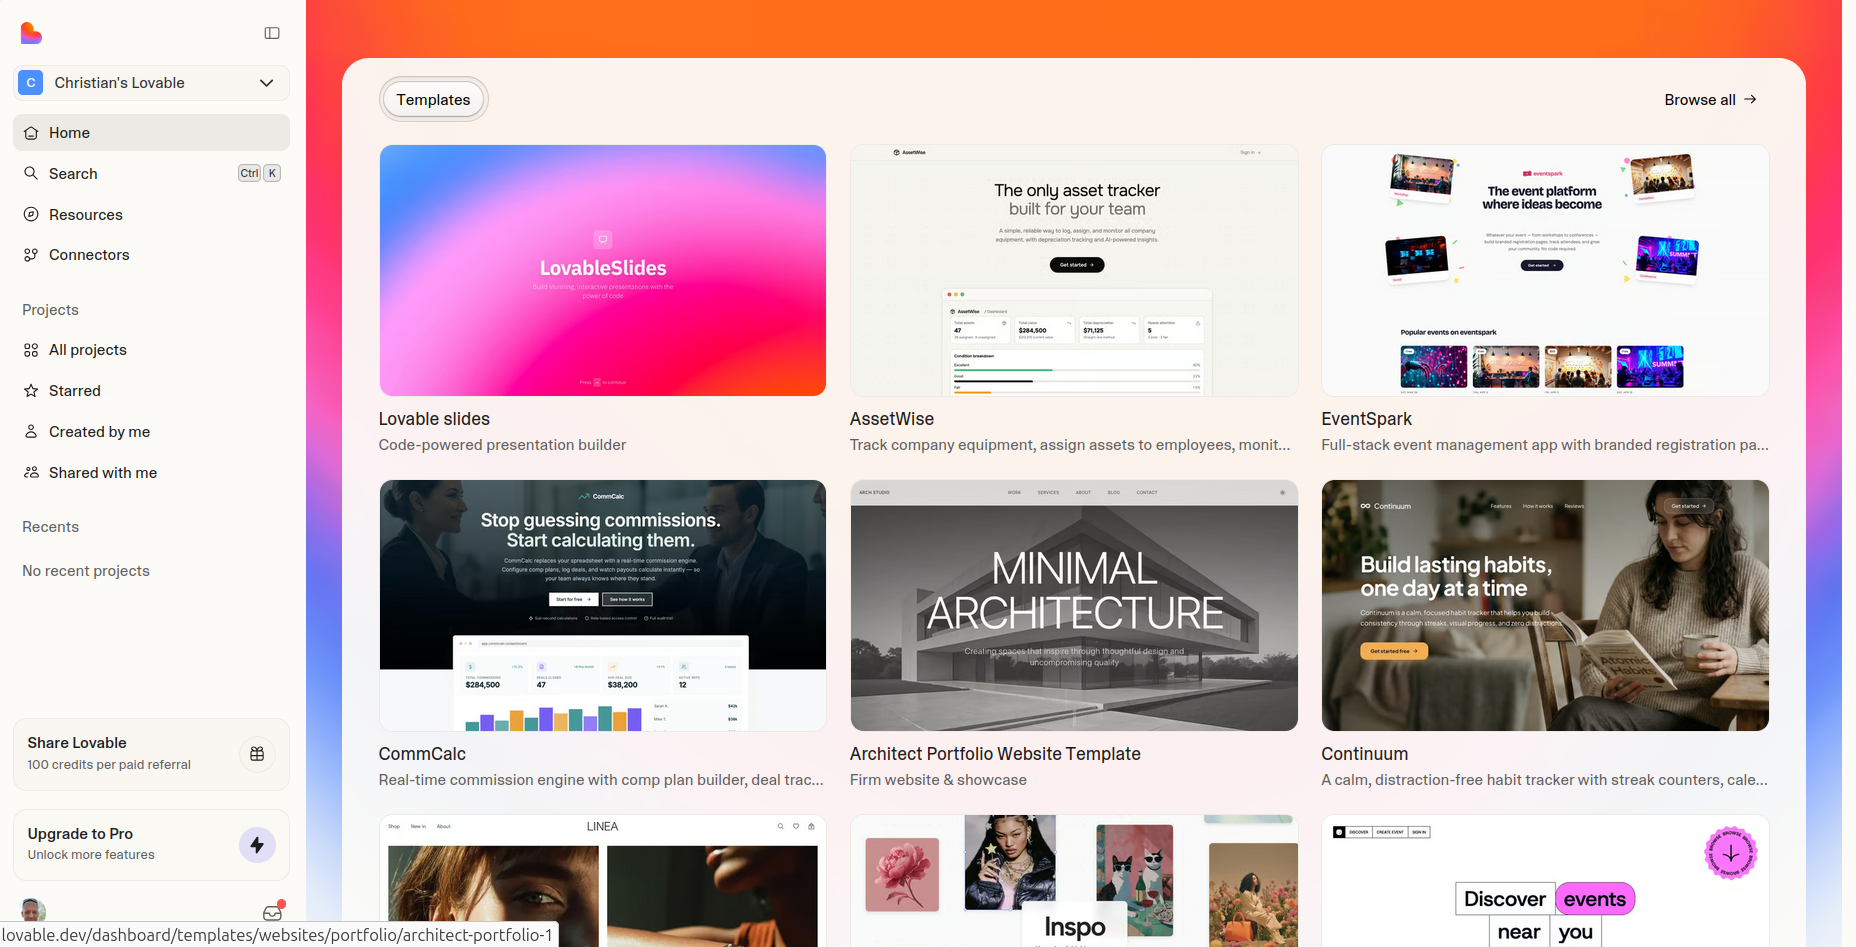1856x947 pixels.
Task: Open EventSpark template thumbnail
Action: [x=1545, y=270]
